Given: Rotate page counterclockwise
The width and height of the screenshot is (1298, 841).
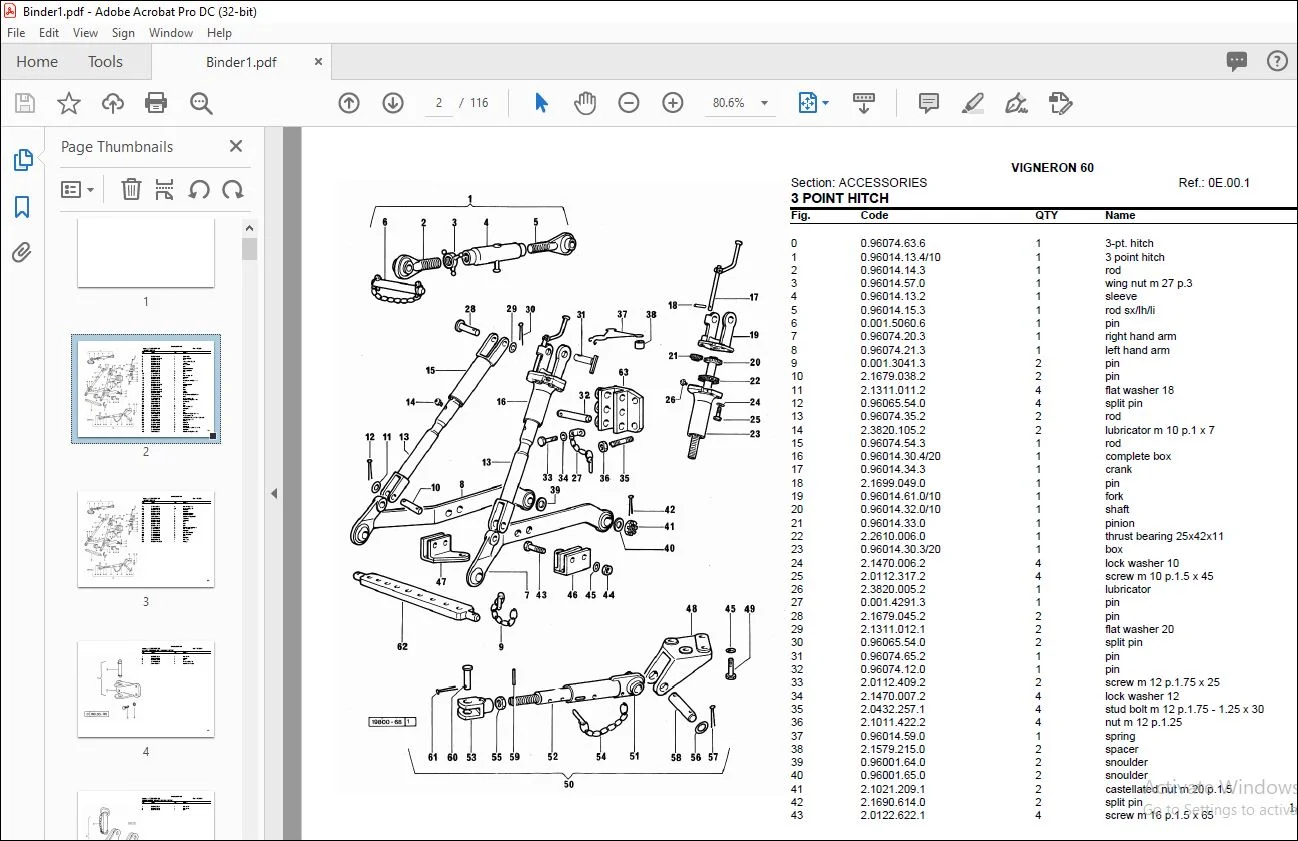Looking at the screenshot, I should [199, 189].
